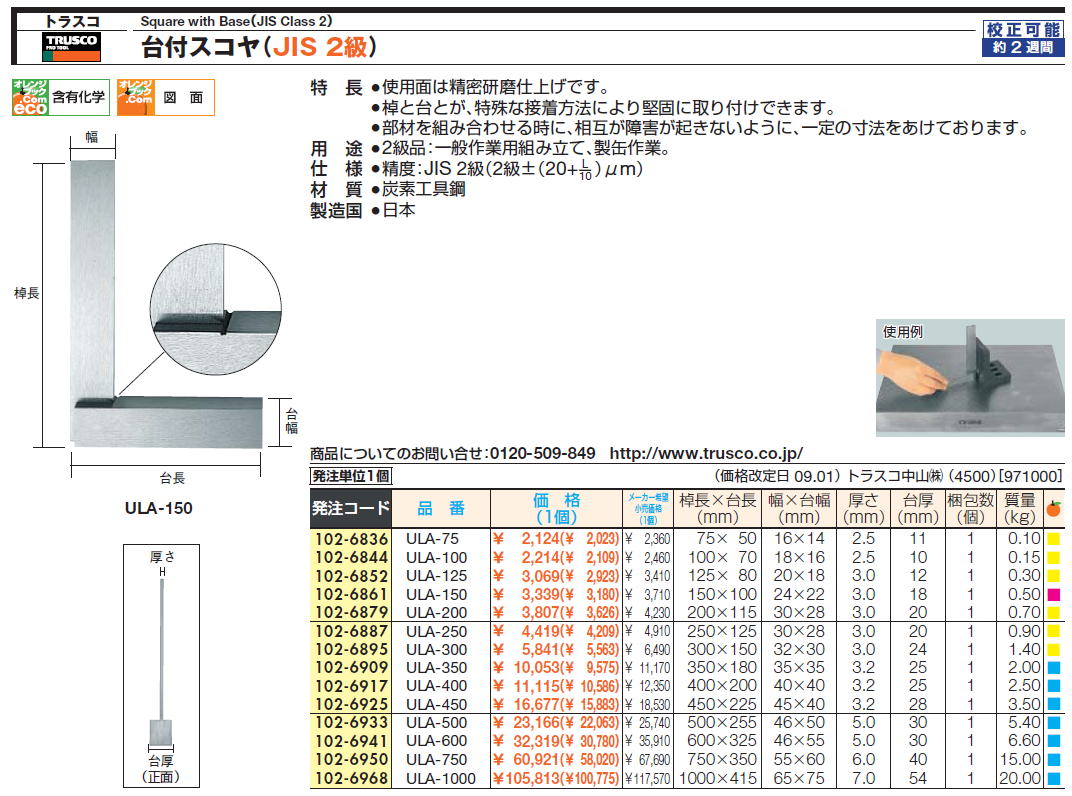This screenshot has width=1072, height=796.
Task: Click the 炭素工具鋼 material text
Action: (x=424, y=189)
